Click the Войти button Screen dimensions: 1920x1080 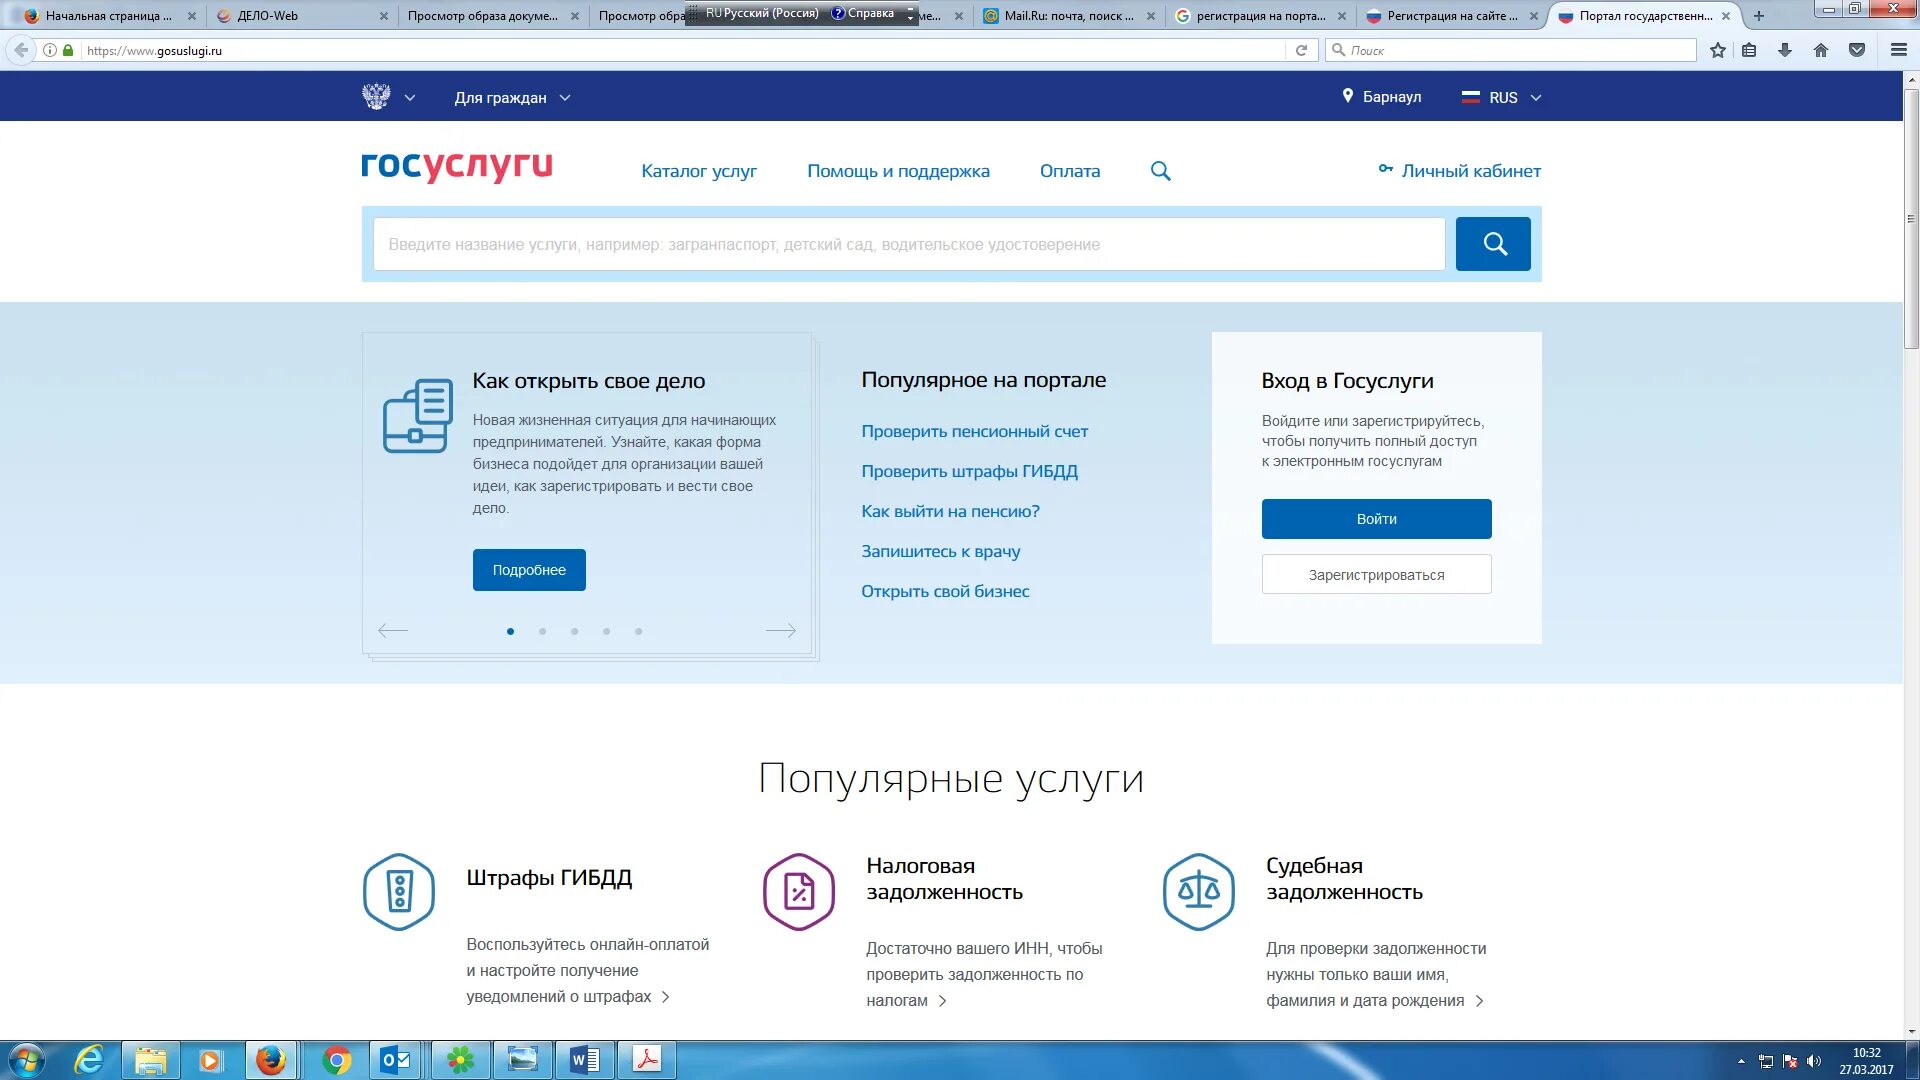(1376, 519)
